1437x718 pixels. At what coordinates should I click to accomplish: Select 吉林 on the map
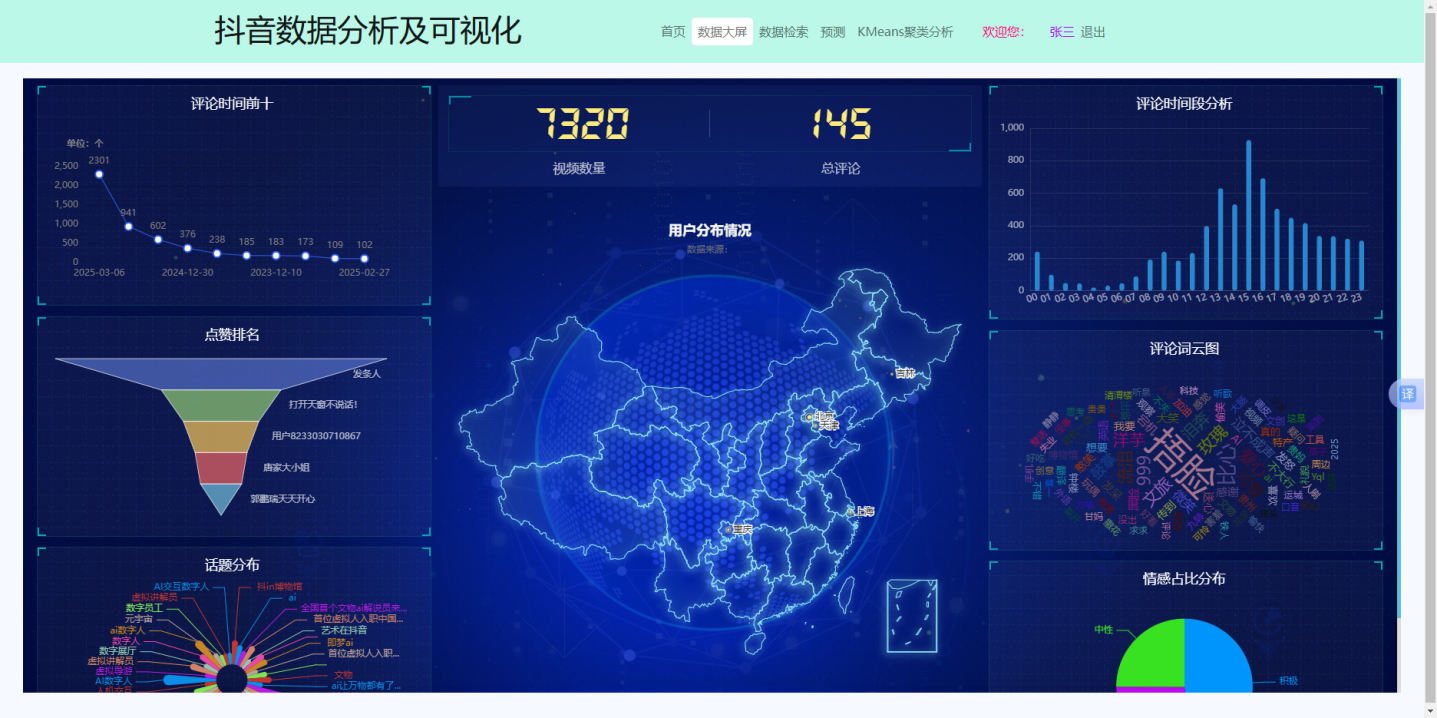[905, 373]
